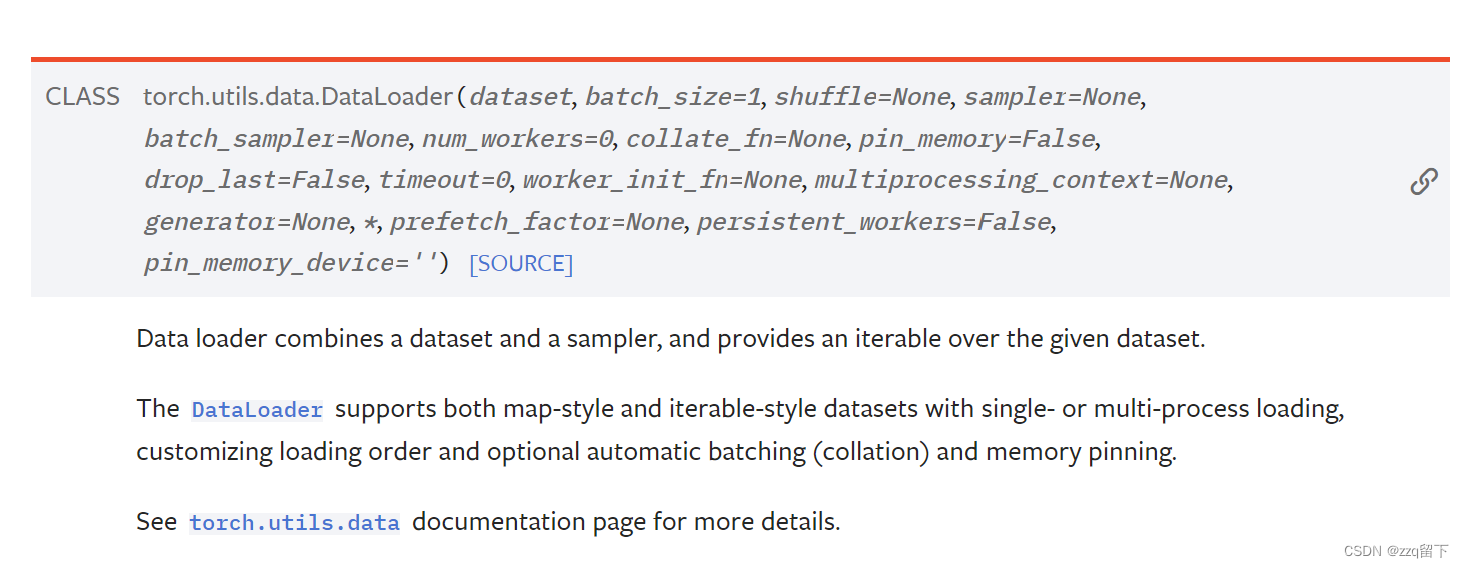Select the drop_last=False parameter
The height and width of the screenshot is (568, 1464).
254,180
